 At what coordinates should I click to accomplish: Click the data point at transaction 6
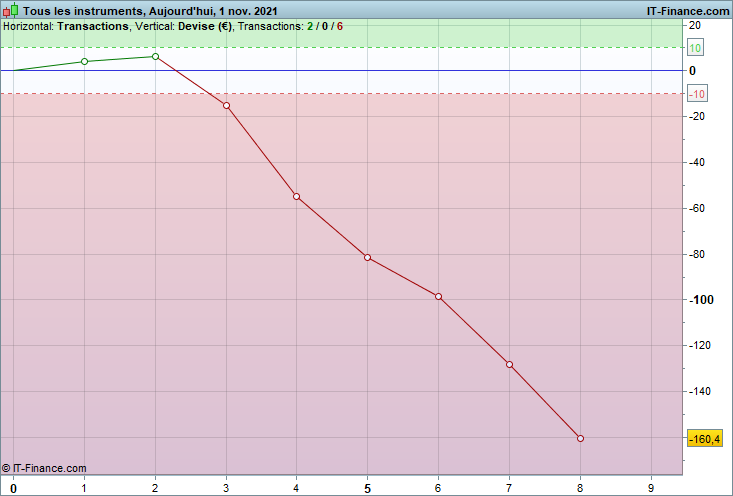(x=438, y=296)
